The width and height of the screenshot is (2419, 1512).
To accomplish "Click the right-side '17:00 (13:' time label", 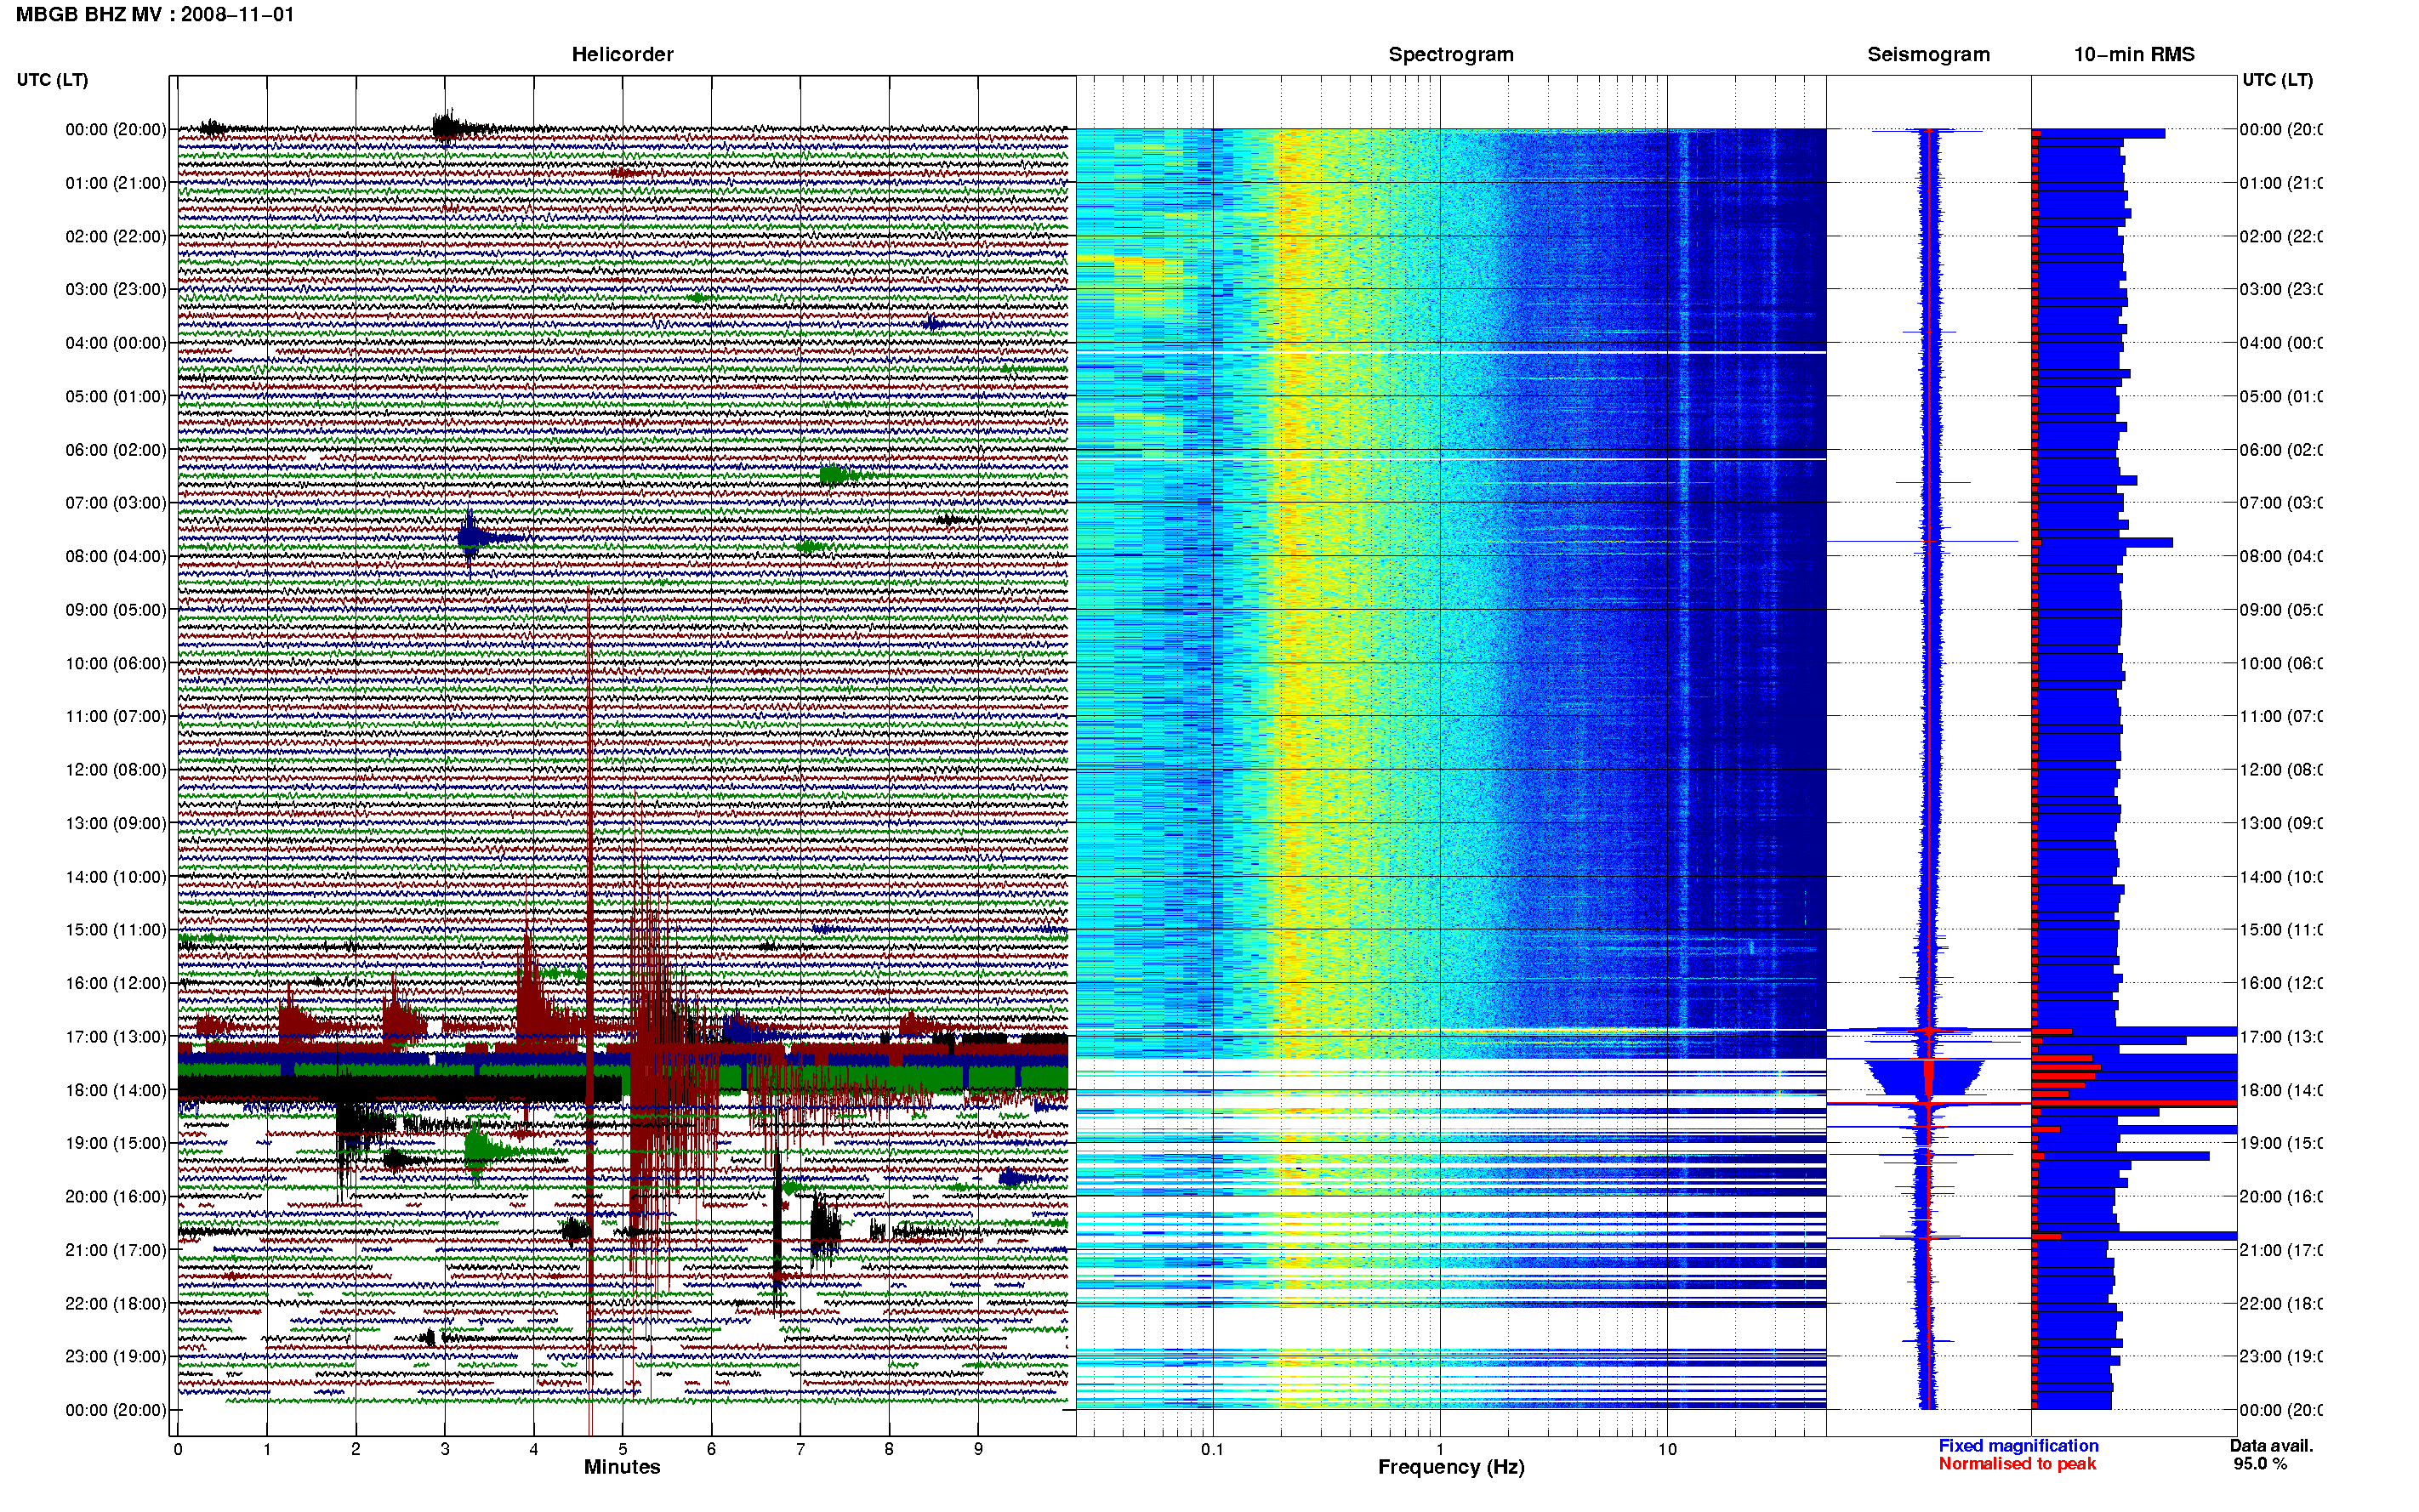I will (x=2280, y=1037).
